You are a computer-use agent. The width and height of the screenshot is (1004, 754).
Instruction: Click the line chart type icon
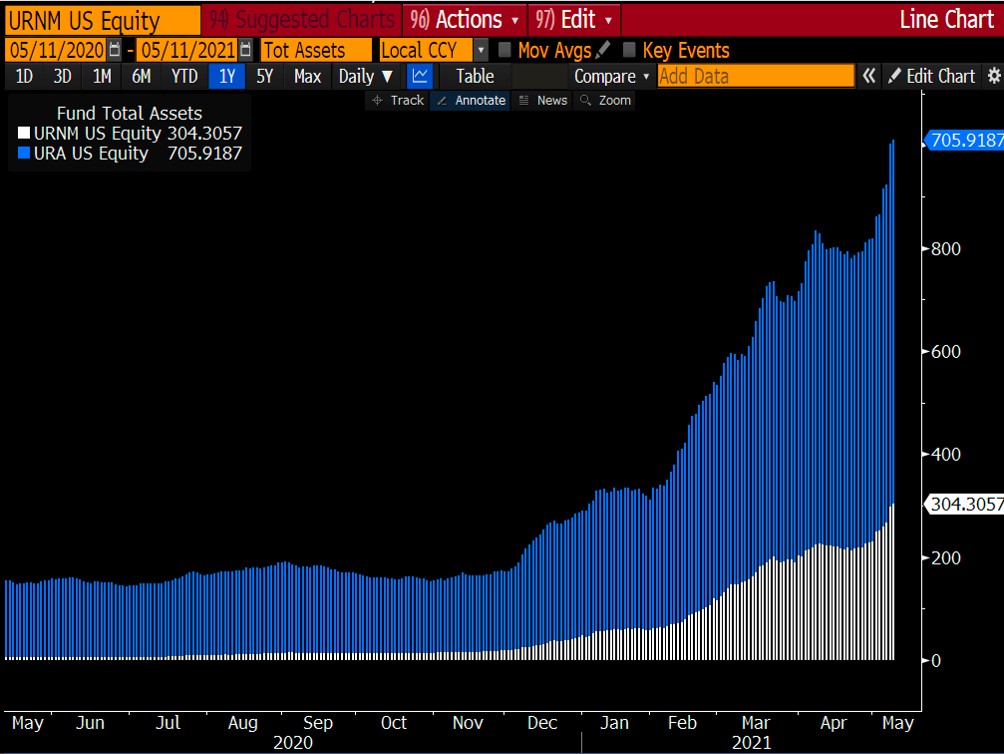tap(419, 76)
